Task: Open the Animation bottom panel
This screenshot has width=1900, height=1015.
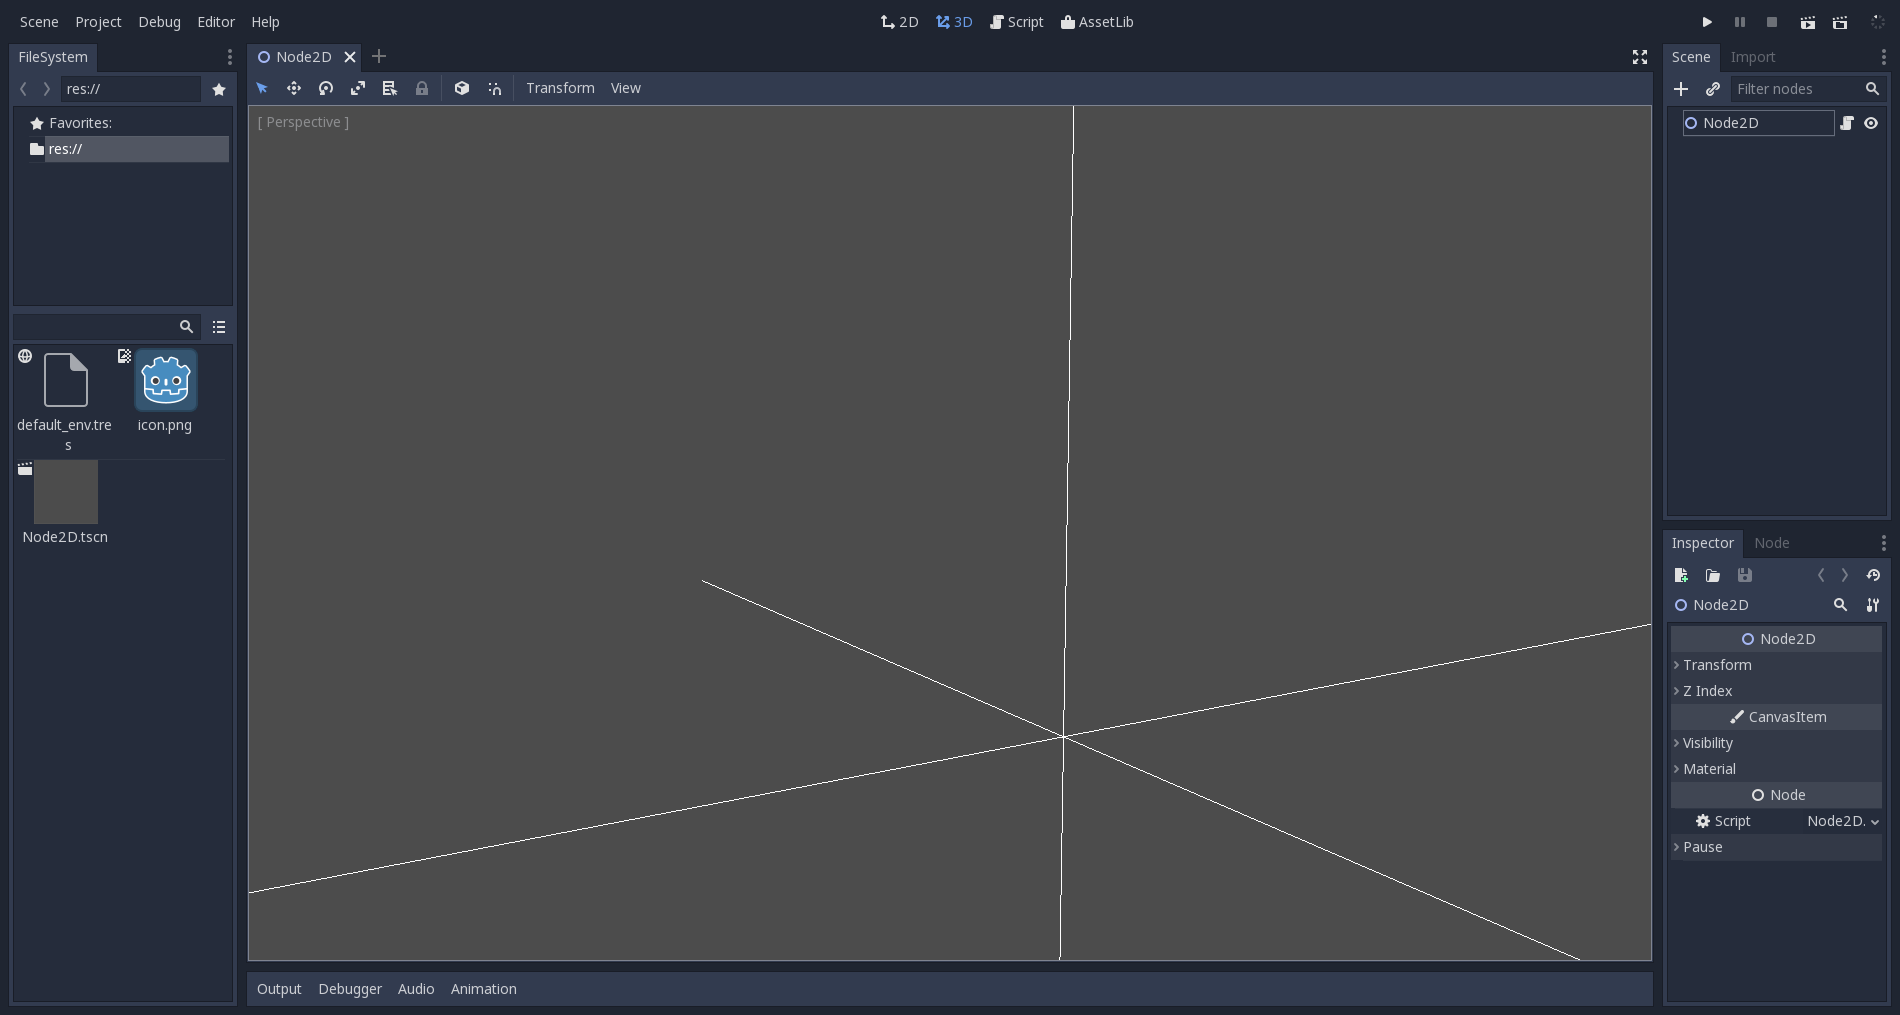Action: coord(483,989)
